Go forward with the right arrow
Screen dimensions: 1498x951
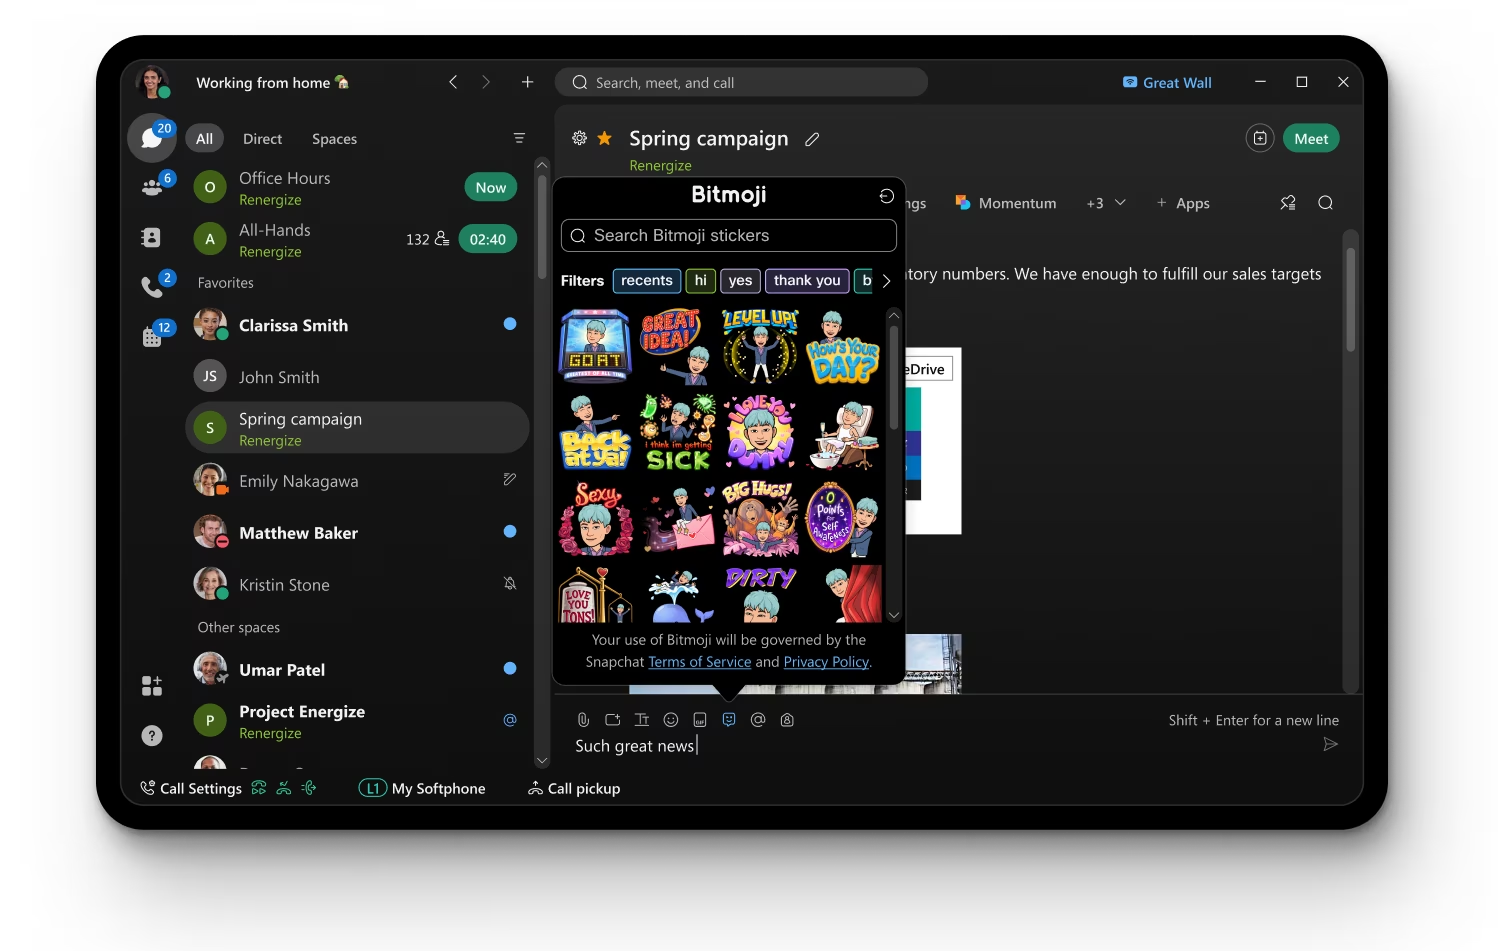point(486,82)
